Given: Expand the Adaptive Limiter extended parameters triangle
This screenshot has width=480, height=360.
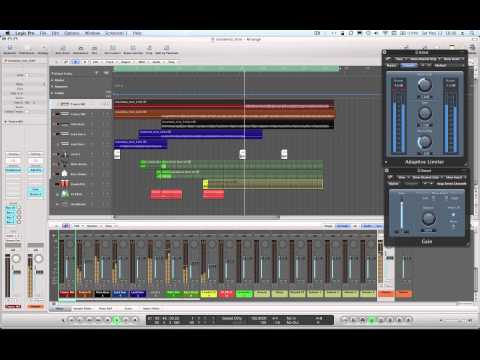Looking at the screenshot, I should 386,162.
